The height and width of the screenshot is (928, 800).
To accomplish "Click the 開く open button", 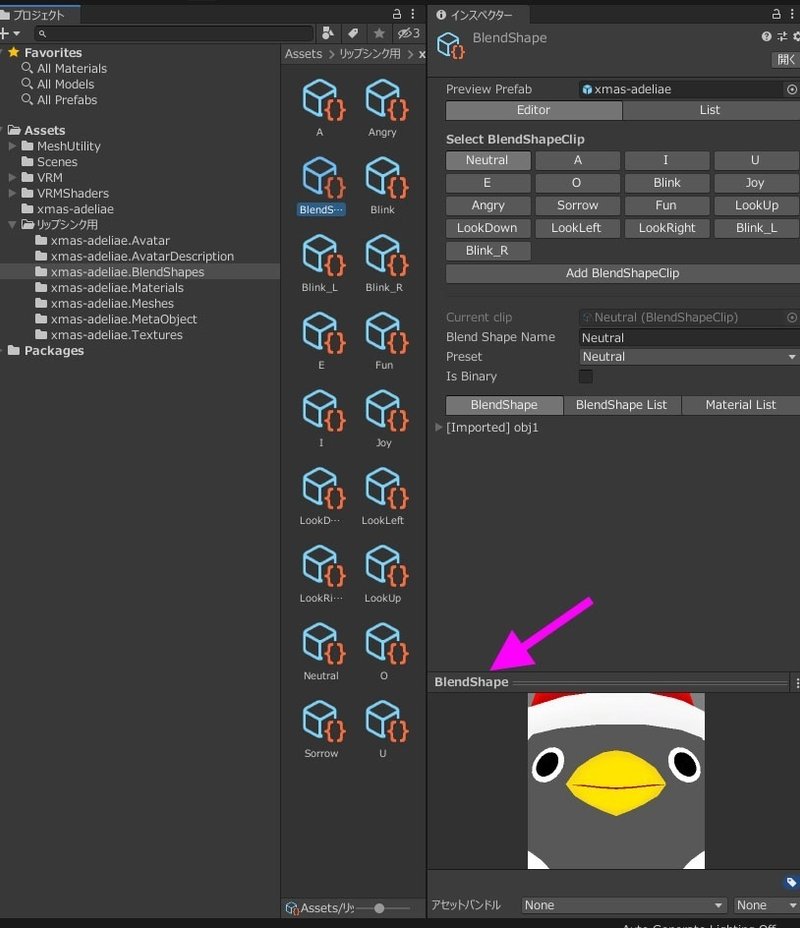I will coord(786,59).
